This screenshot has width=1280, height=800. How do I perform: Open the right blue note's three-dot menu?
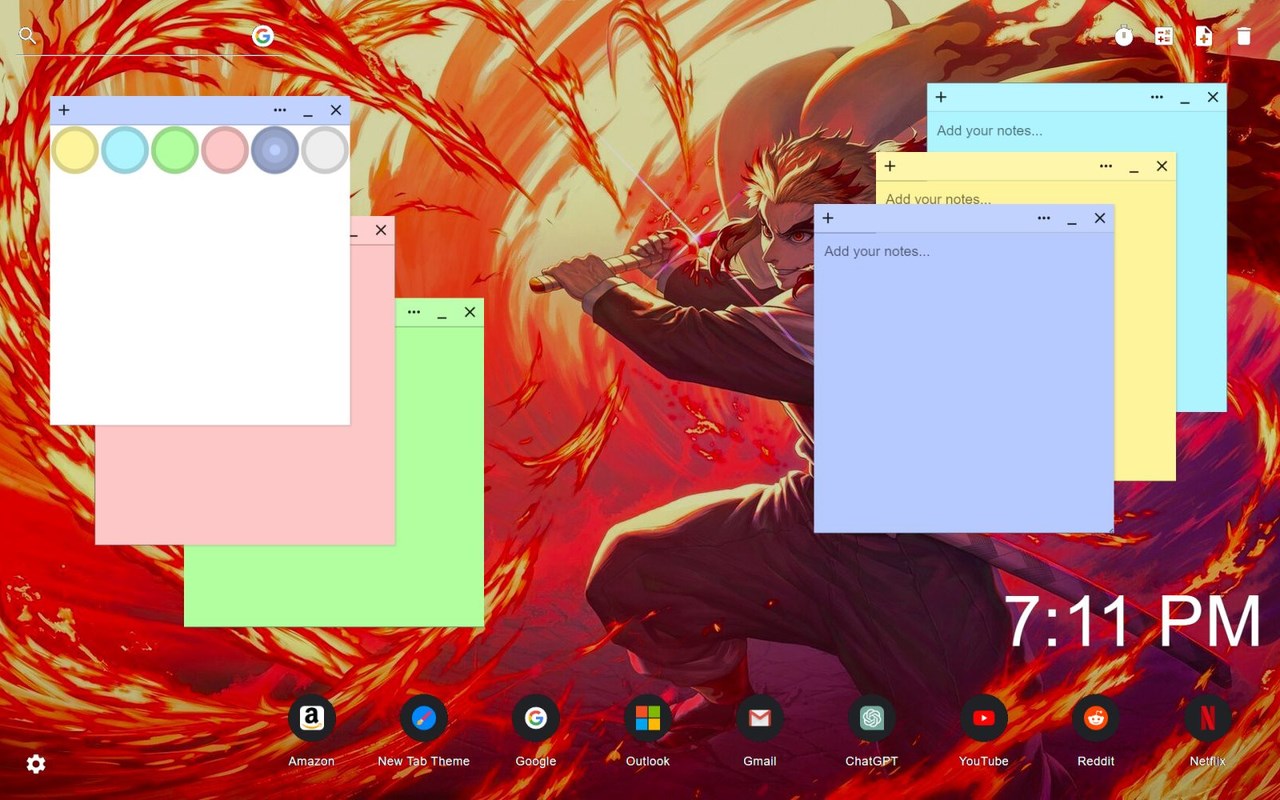(1044, 218)
